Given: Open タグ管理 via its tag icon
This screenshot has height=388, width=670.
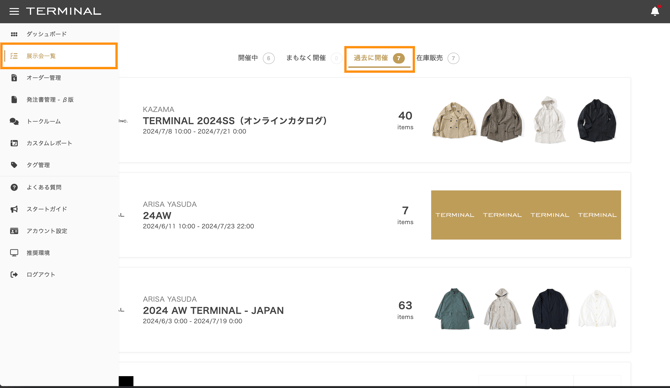Looking at the screenshot, I should [14, 165].
